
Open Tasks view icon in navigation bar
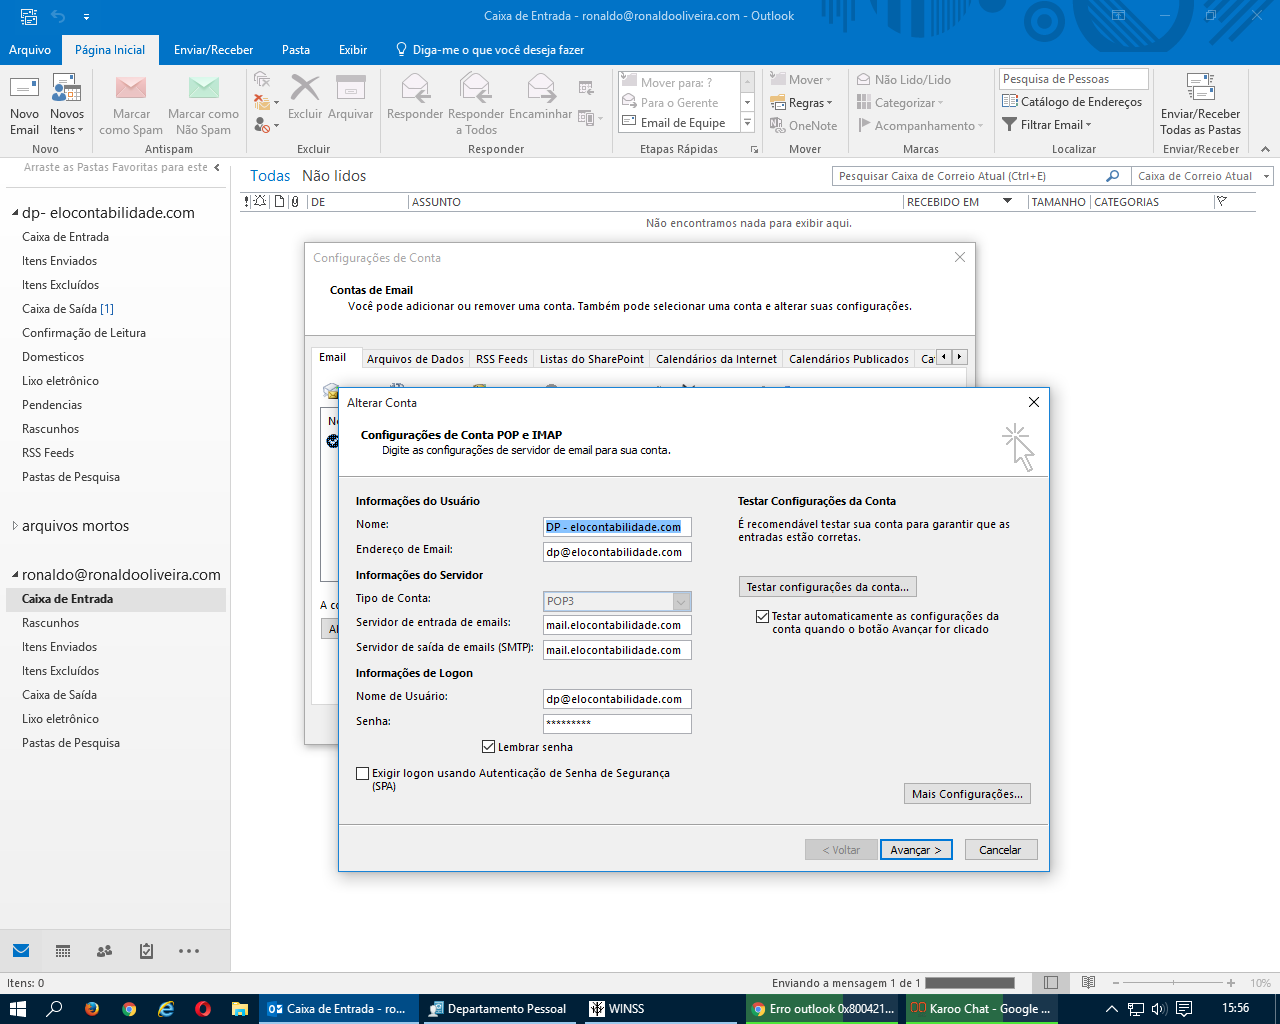[146, 951]
